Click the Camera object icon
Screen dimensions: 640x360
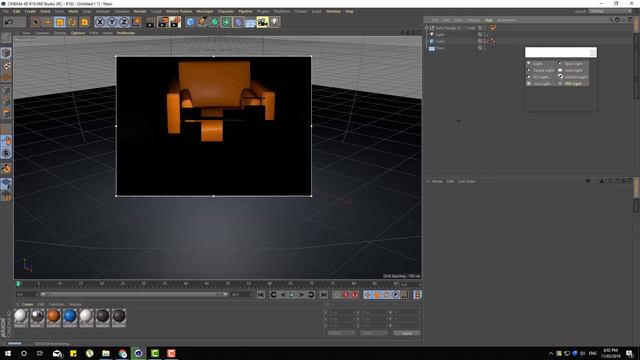262,22
